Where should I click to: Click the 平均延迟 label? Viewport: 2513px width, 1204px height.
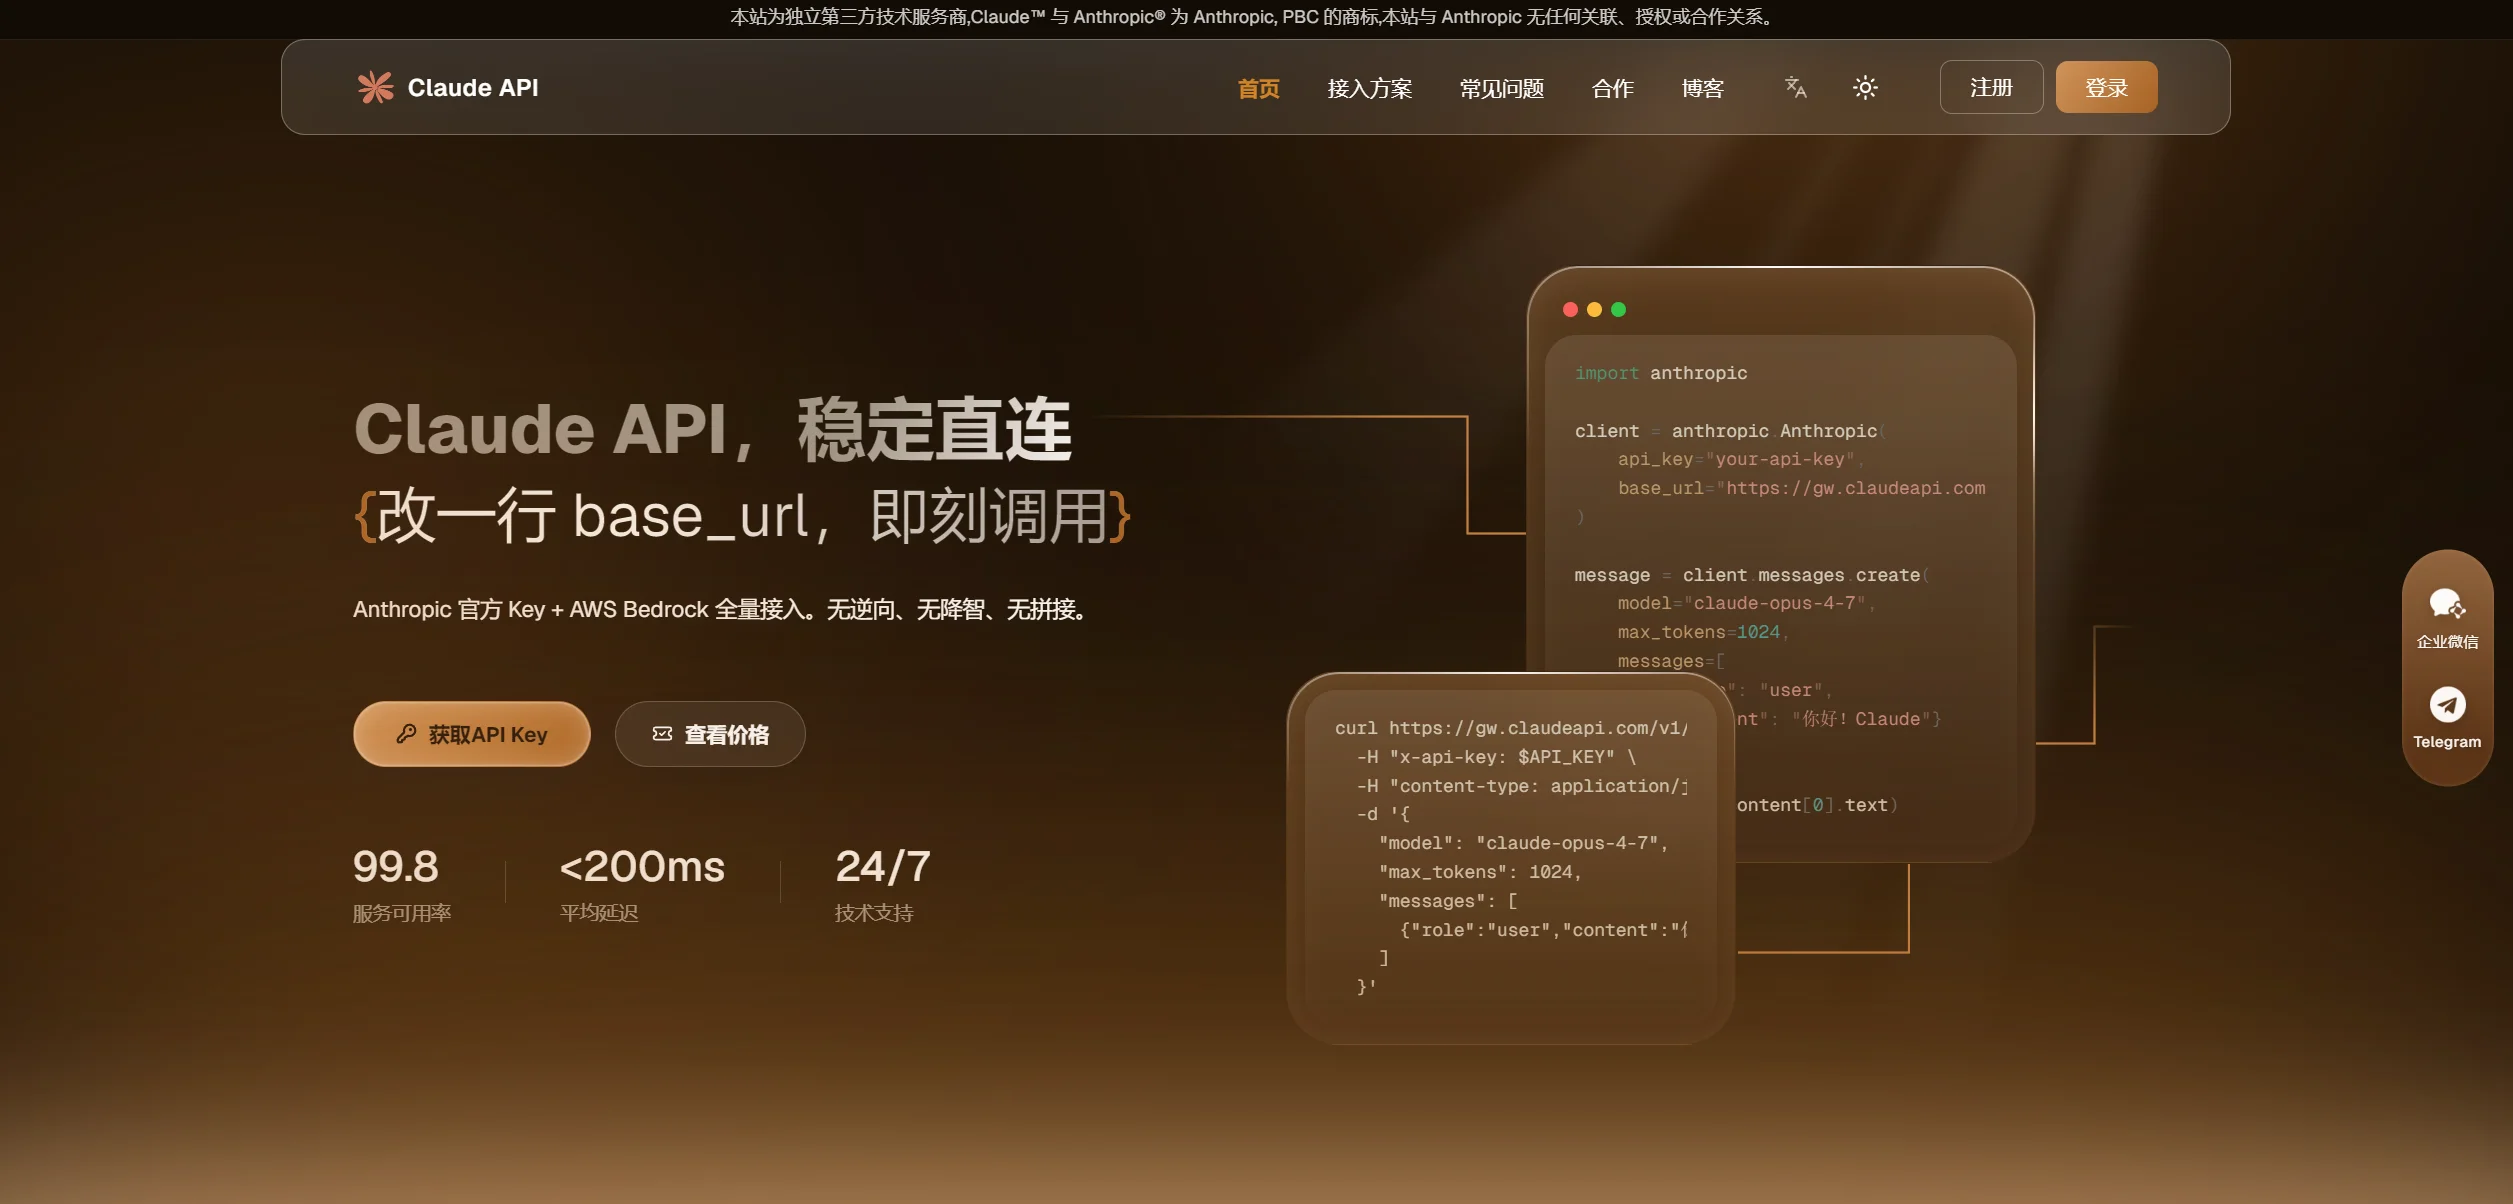(599, 913)
